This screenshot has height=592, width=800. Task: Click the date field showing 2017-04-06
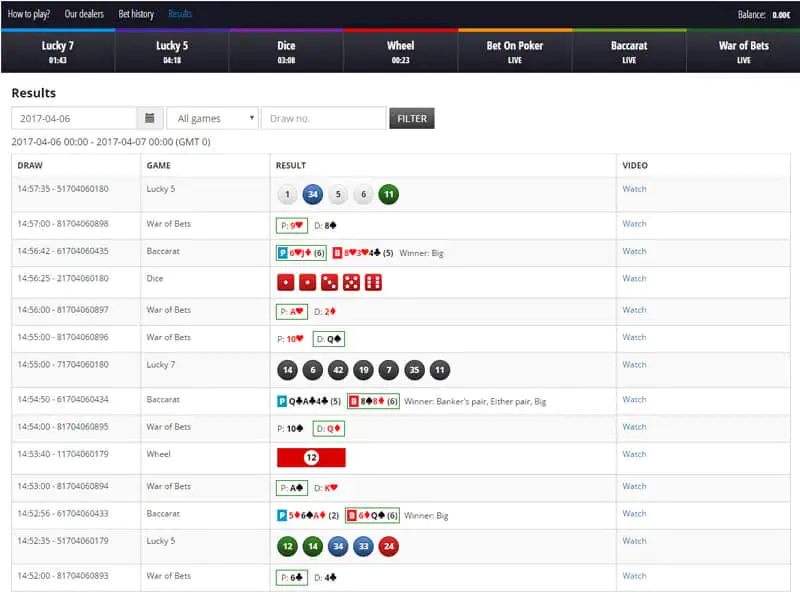[74, 118]
